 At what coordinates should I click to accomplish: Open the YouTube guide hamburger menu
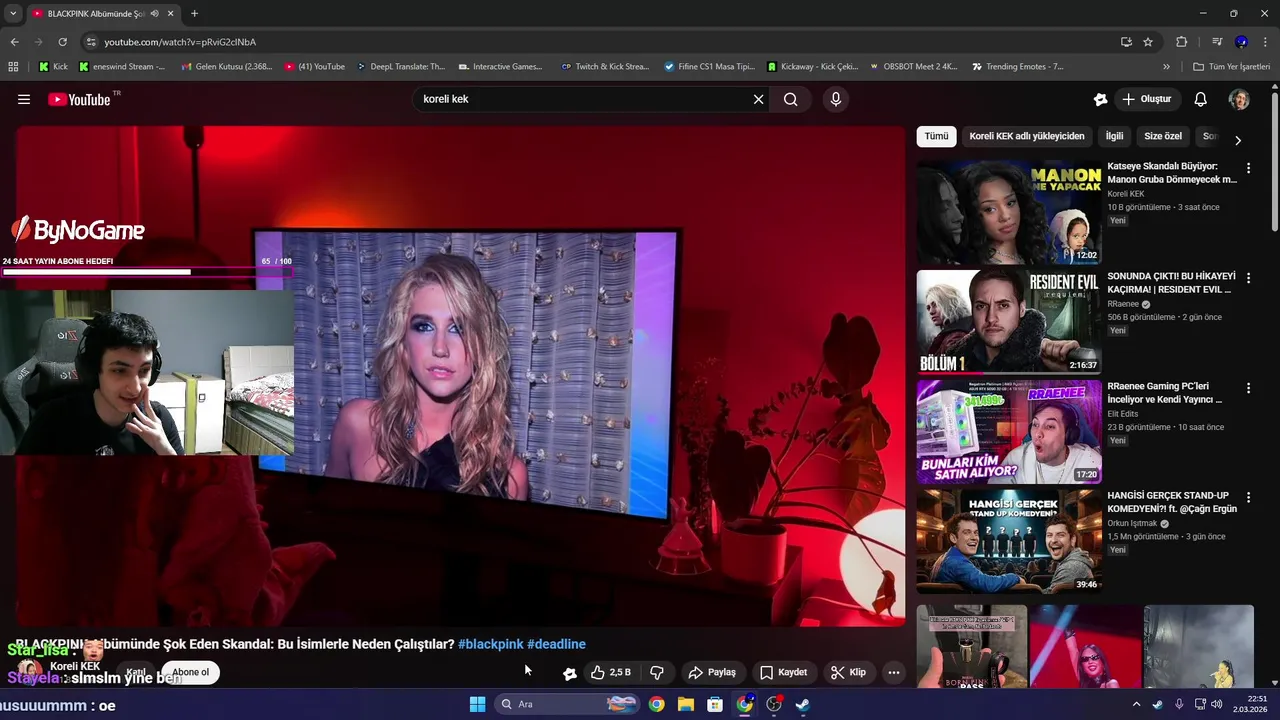point(24,99)
